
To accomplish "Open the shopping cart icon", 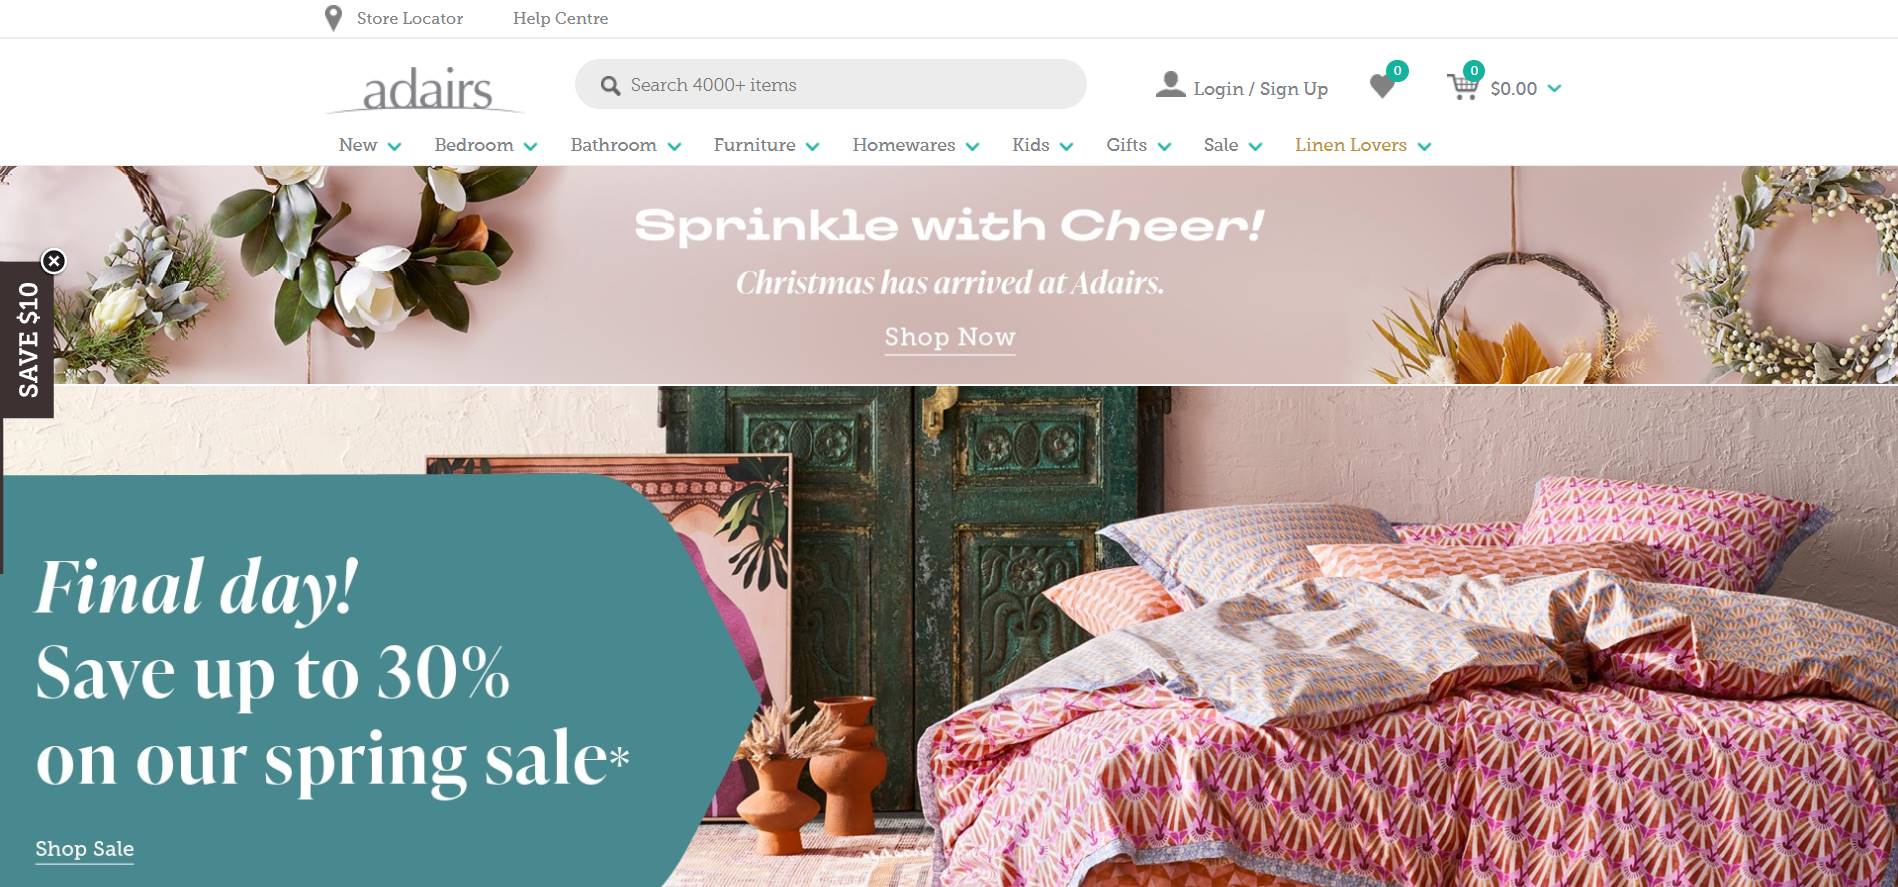I will click(x=1463, y=87).
